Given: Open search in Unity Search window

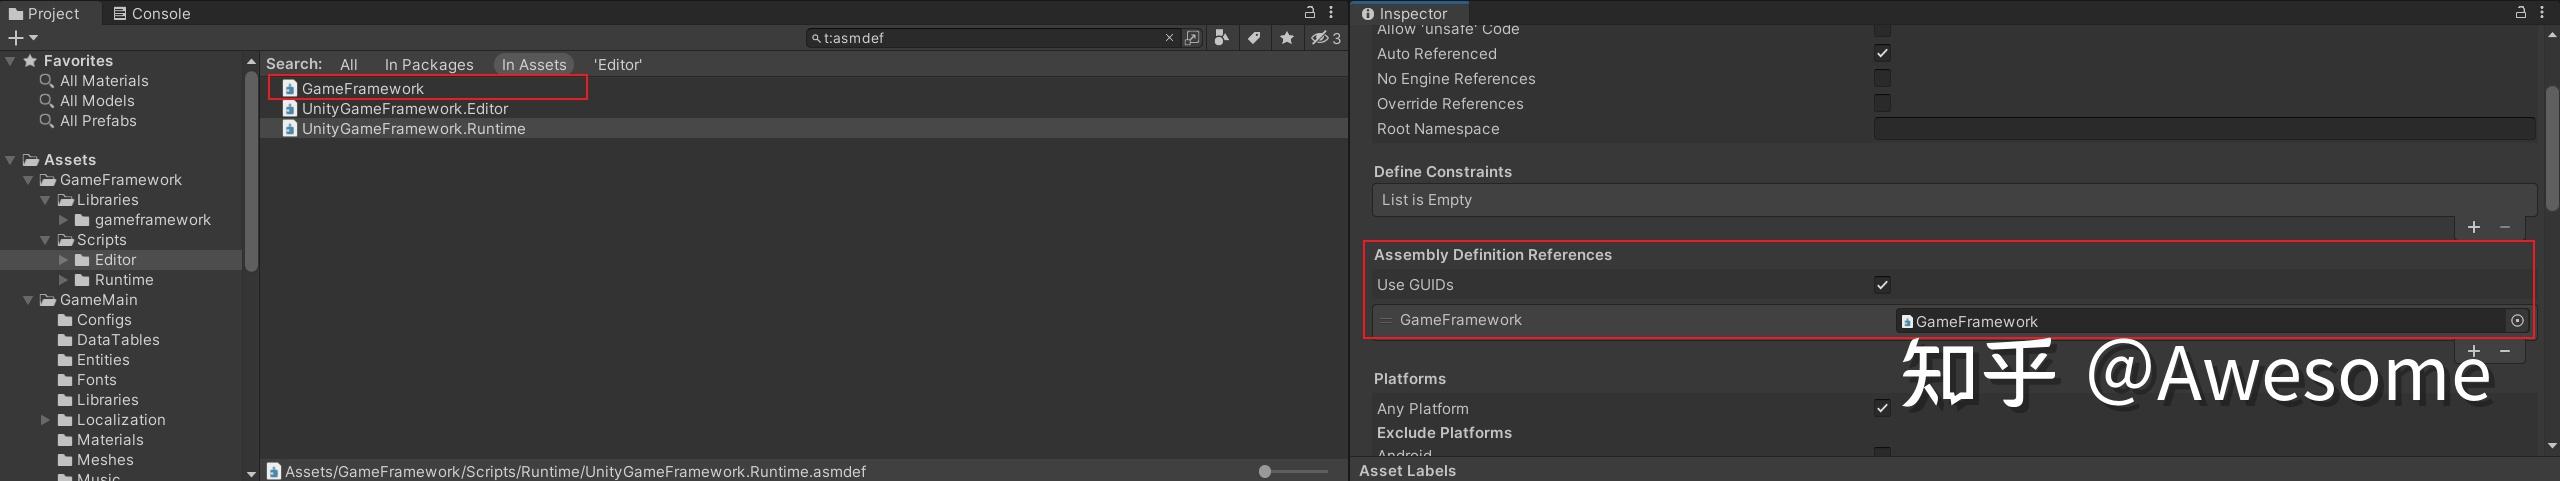Looking at the screenshot, I should 1192,38.
